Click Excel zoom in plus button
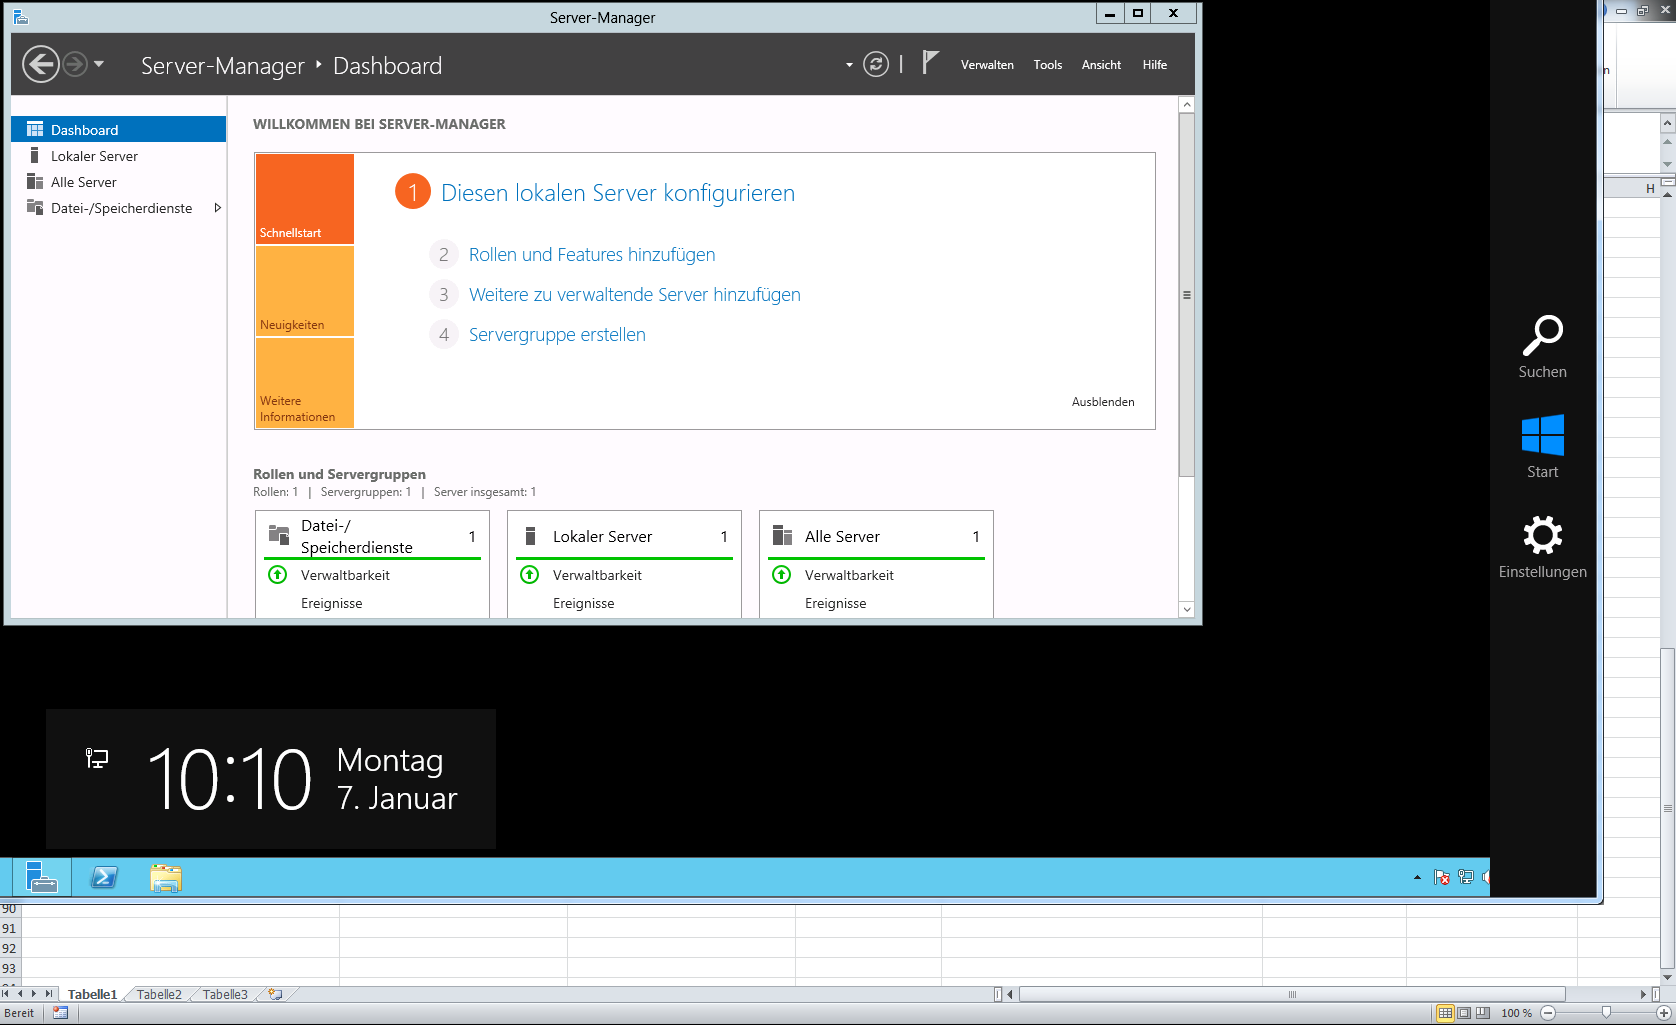Screen dimensions: 1676x1025 1663,1013
